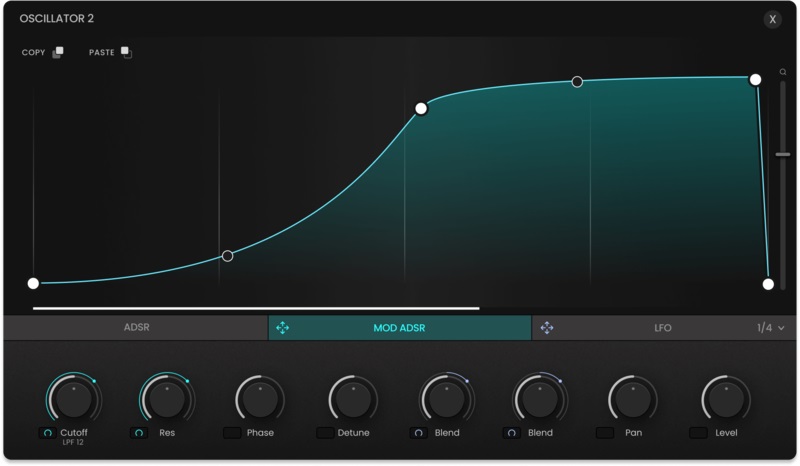Click the first Blend knob
Image resolution: width=800 pixels, height=466 pixels.
click(446, 400)
